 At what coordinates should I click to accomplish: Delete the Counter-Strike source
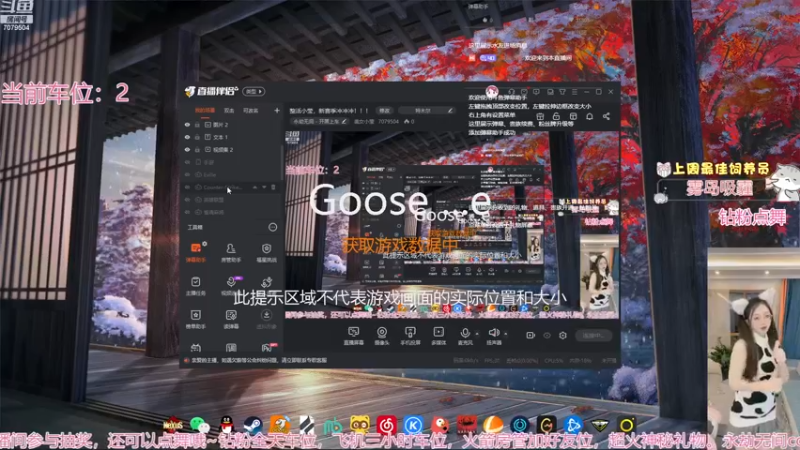click(x=273, y=187)
